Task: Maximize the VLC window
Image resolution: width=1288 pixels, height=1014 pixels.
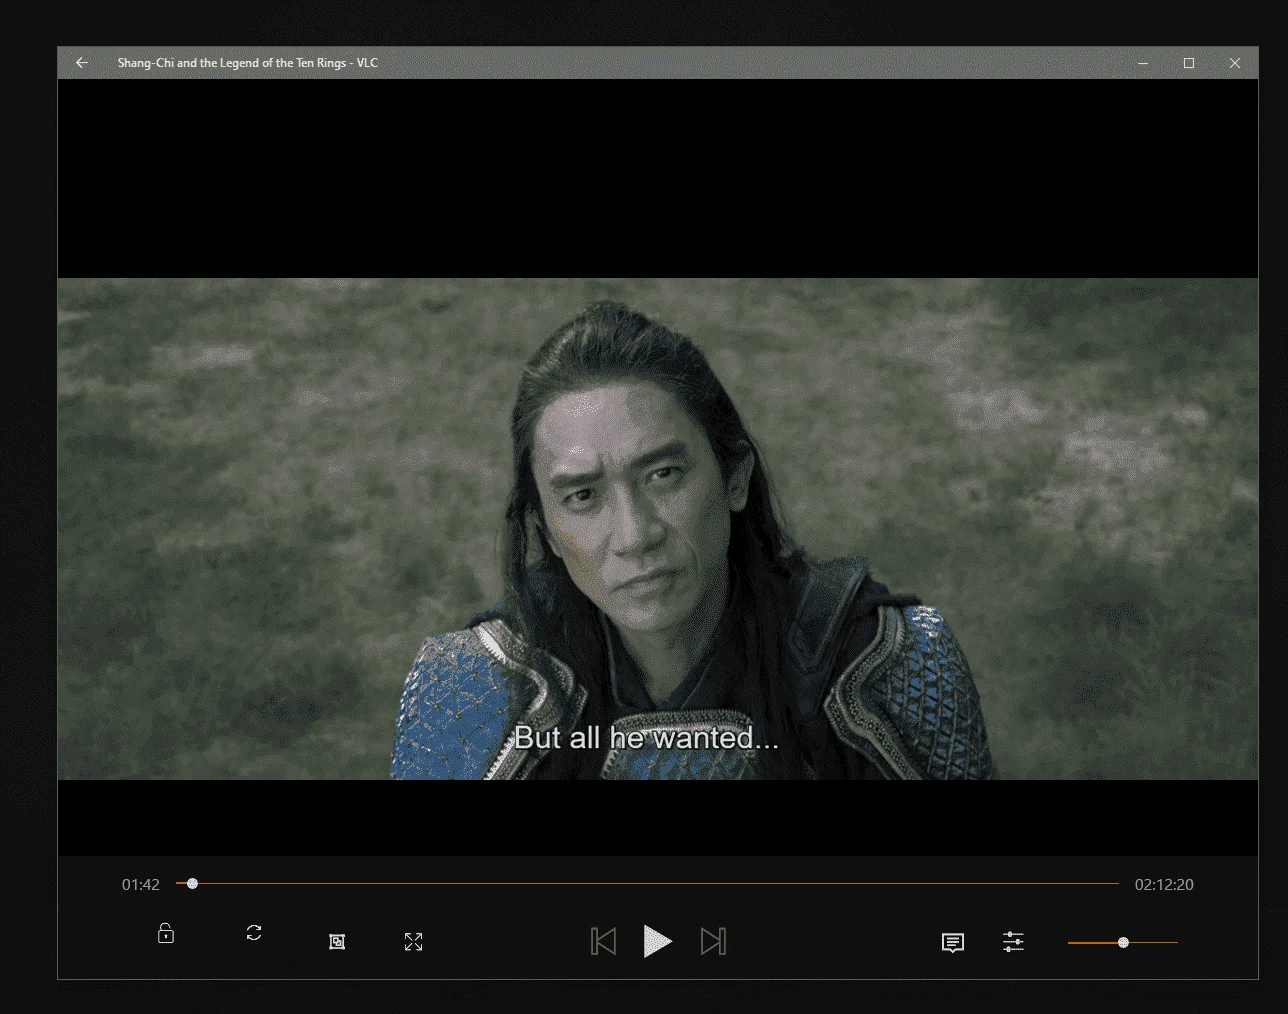Action: 1189,63
